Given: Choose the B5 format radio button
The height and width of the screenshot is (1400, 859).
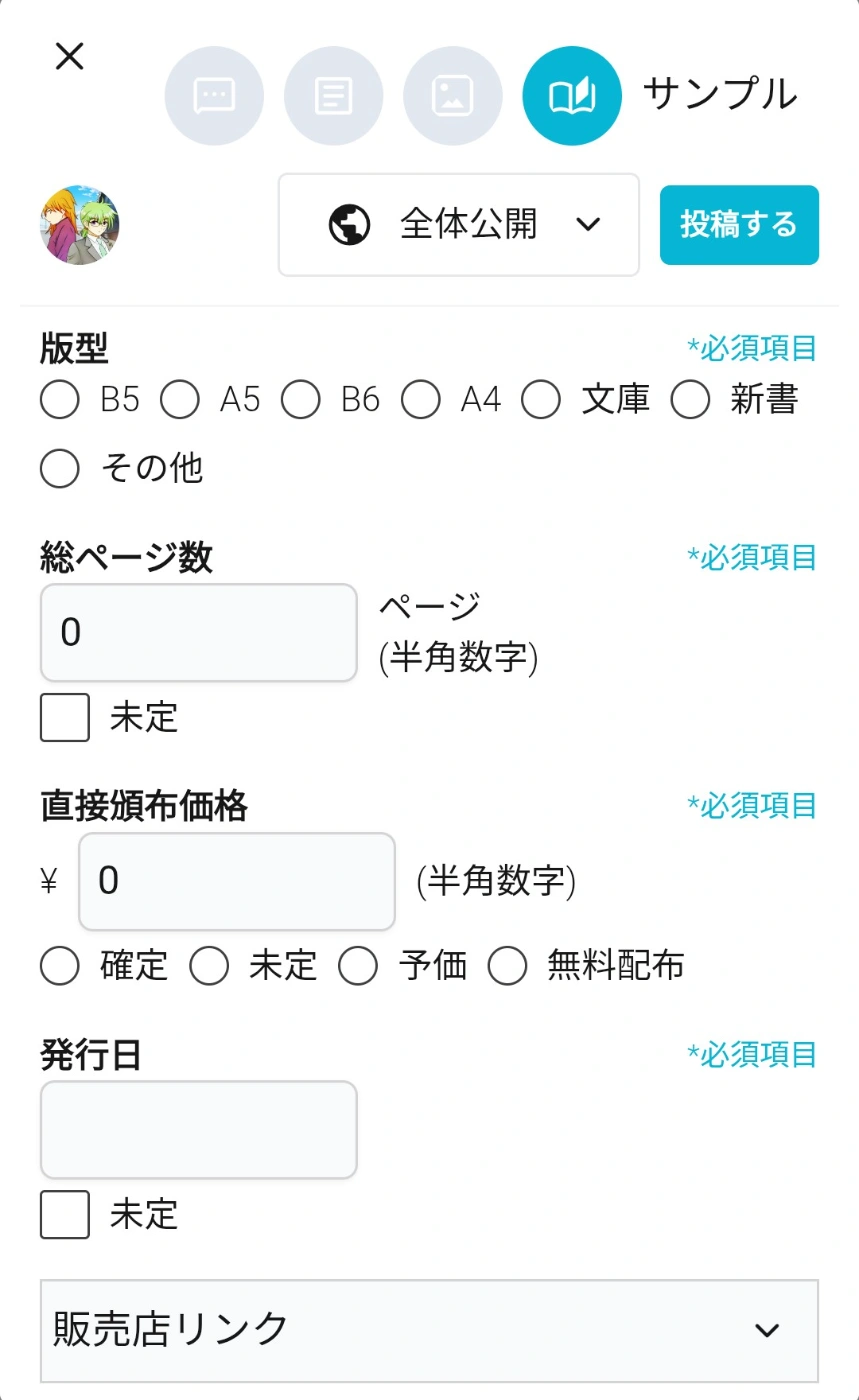Looking at the screenshot, I should [60, 401].
